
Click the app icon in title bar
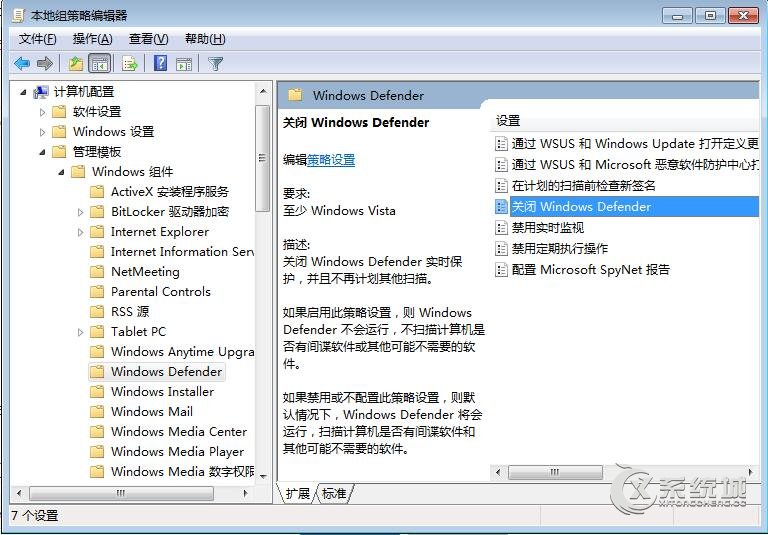[x=19, y=15]
